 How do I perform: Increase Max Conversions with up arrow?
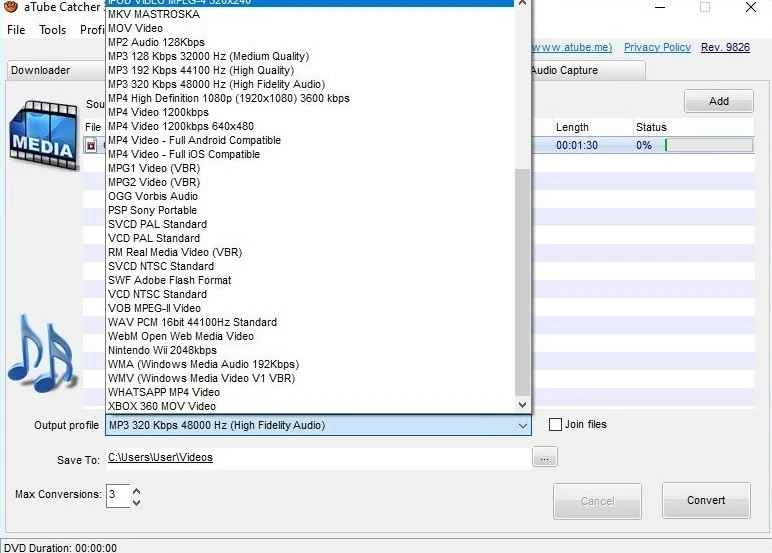pyautogui.click(x=136, y=491)
